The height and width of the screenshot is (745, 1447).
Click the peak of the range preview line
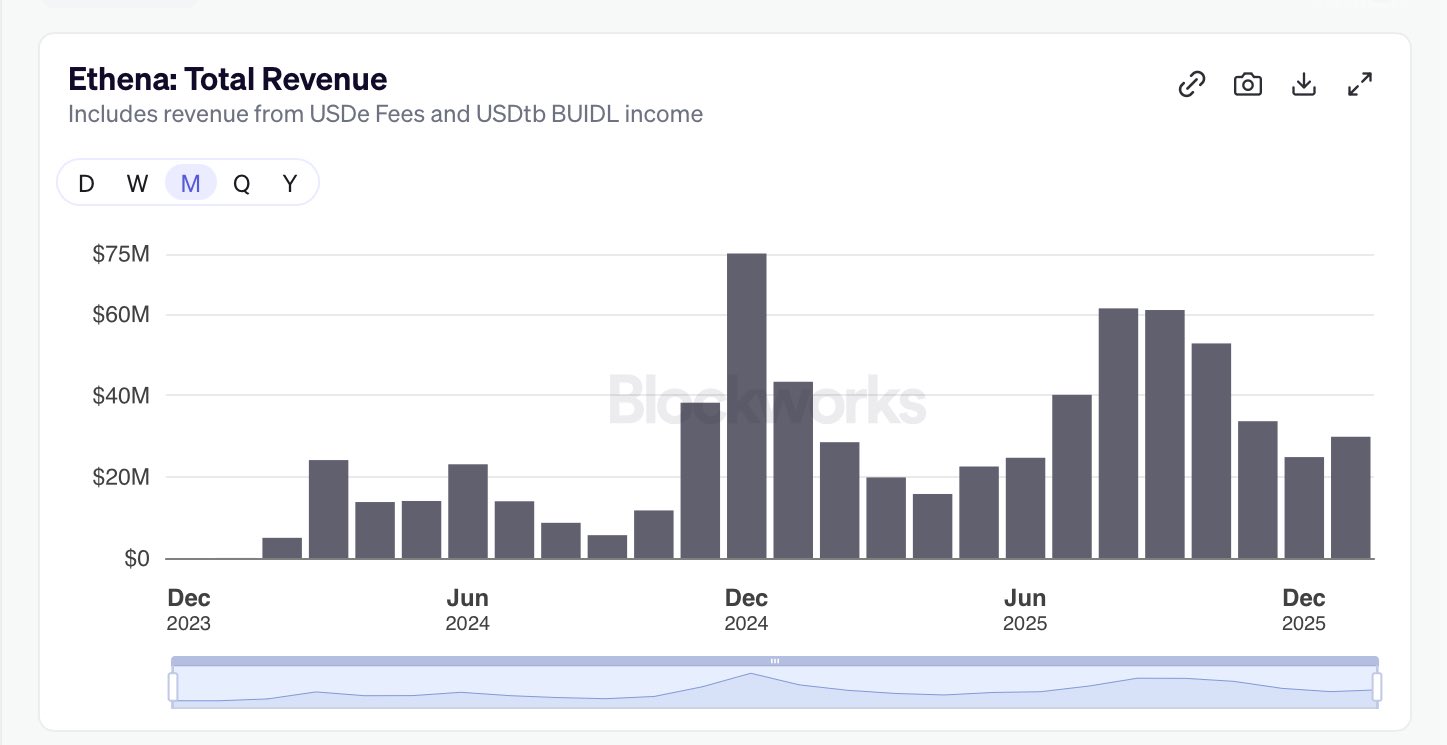(749, 674)
